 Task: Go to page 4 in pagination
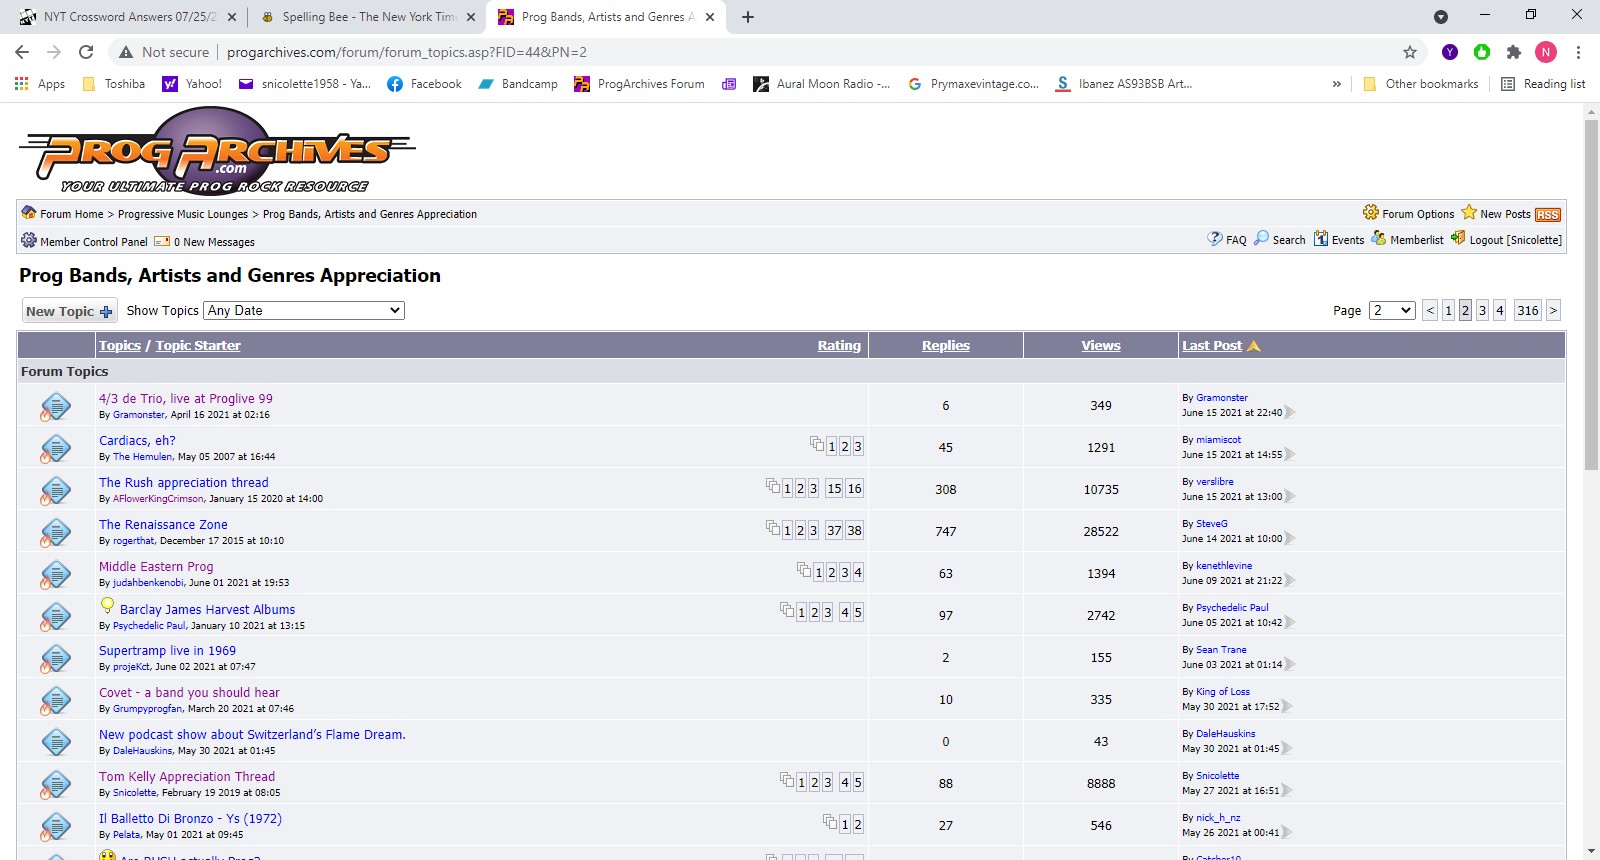click(1499, 310)
